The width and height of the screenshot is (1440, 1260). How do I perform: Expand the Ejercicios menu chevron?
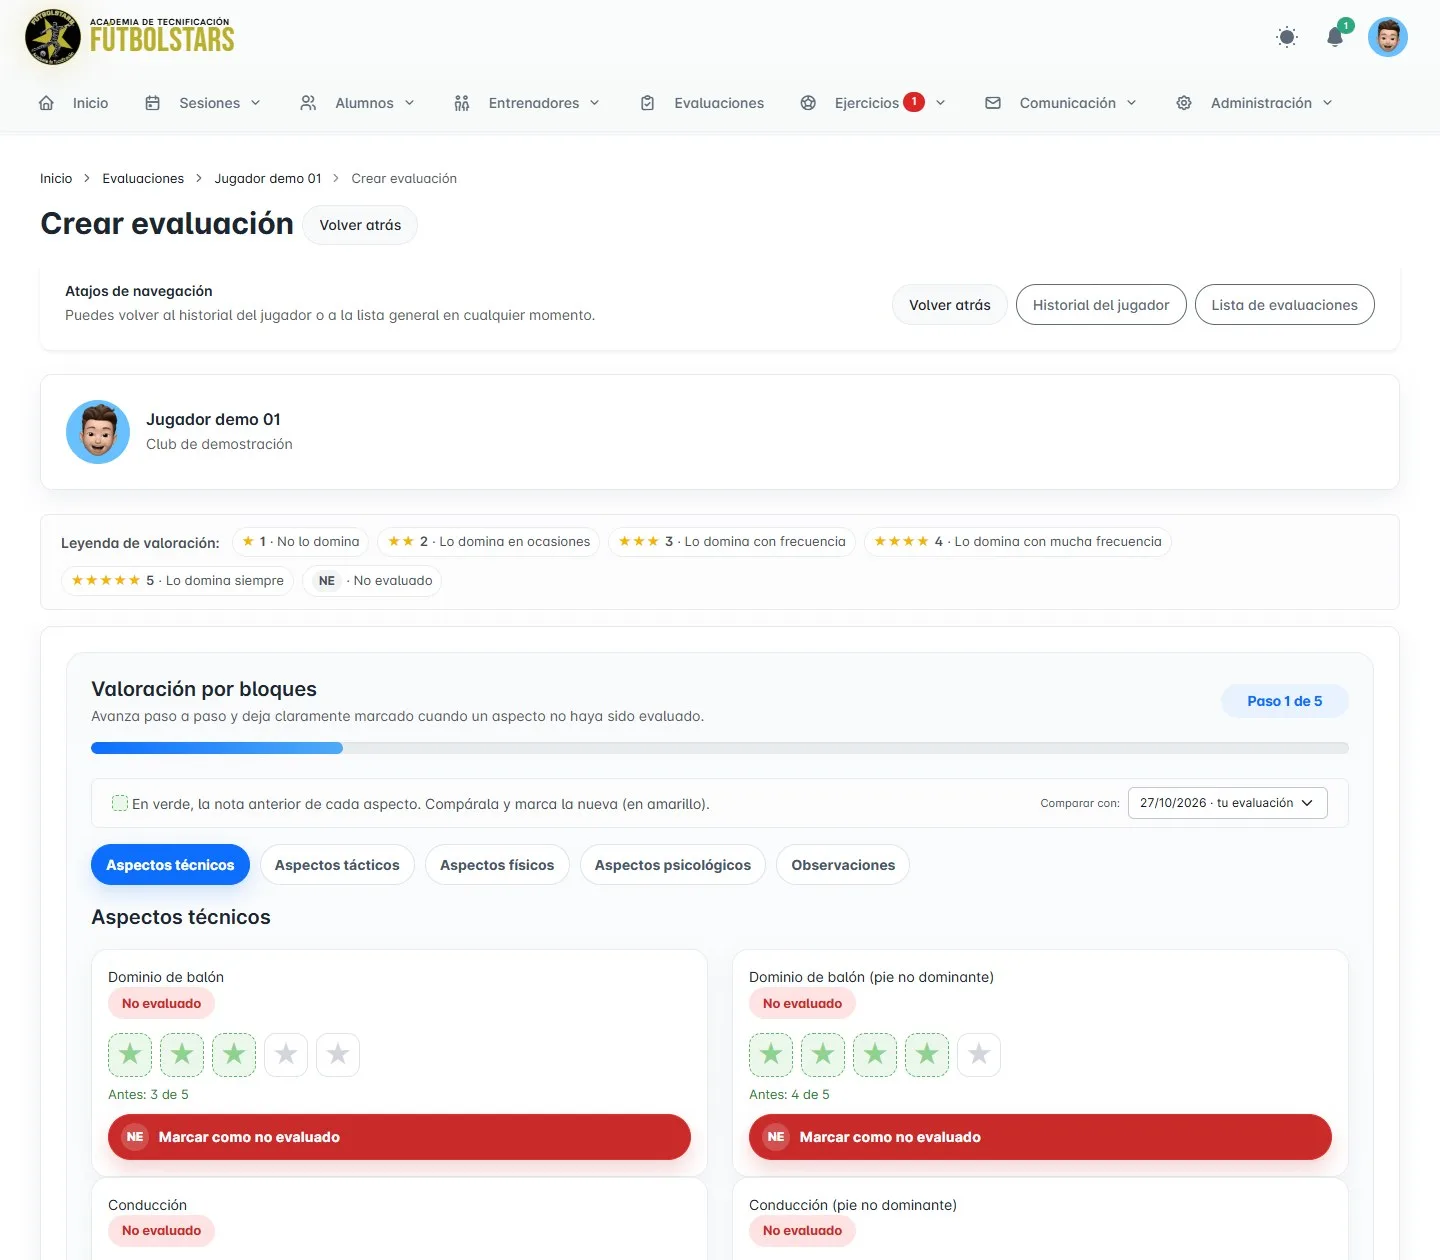[940, 103]
